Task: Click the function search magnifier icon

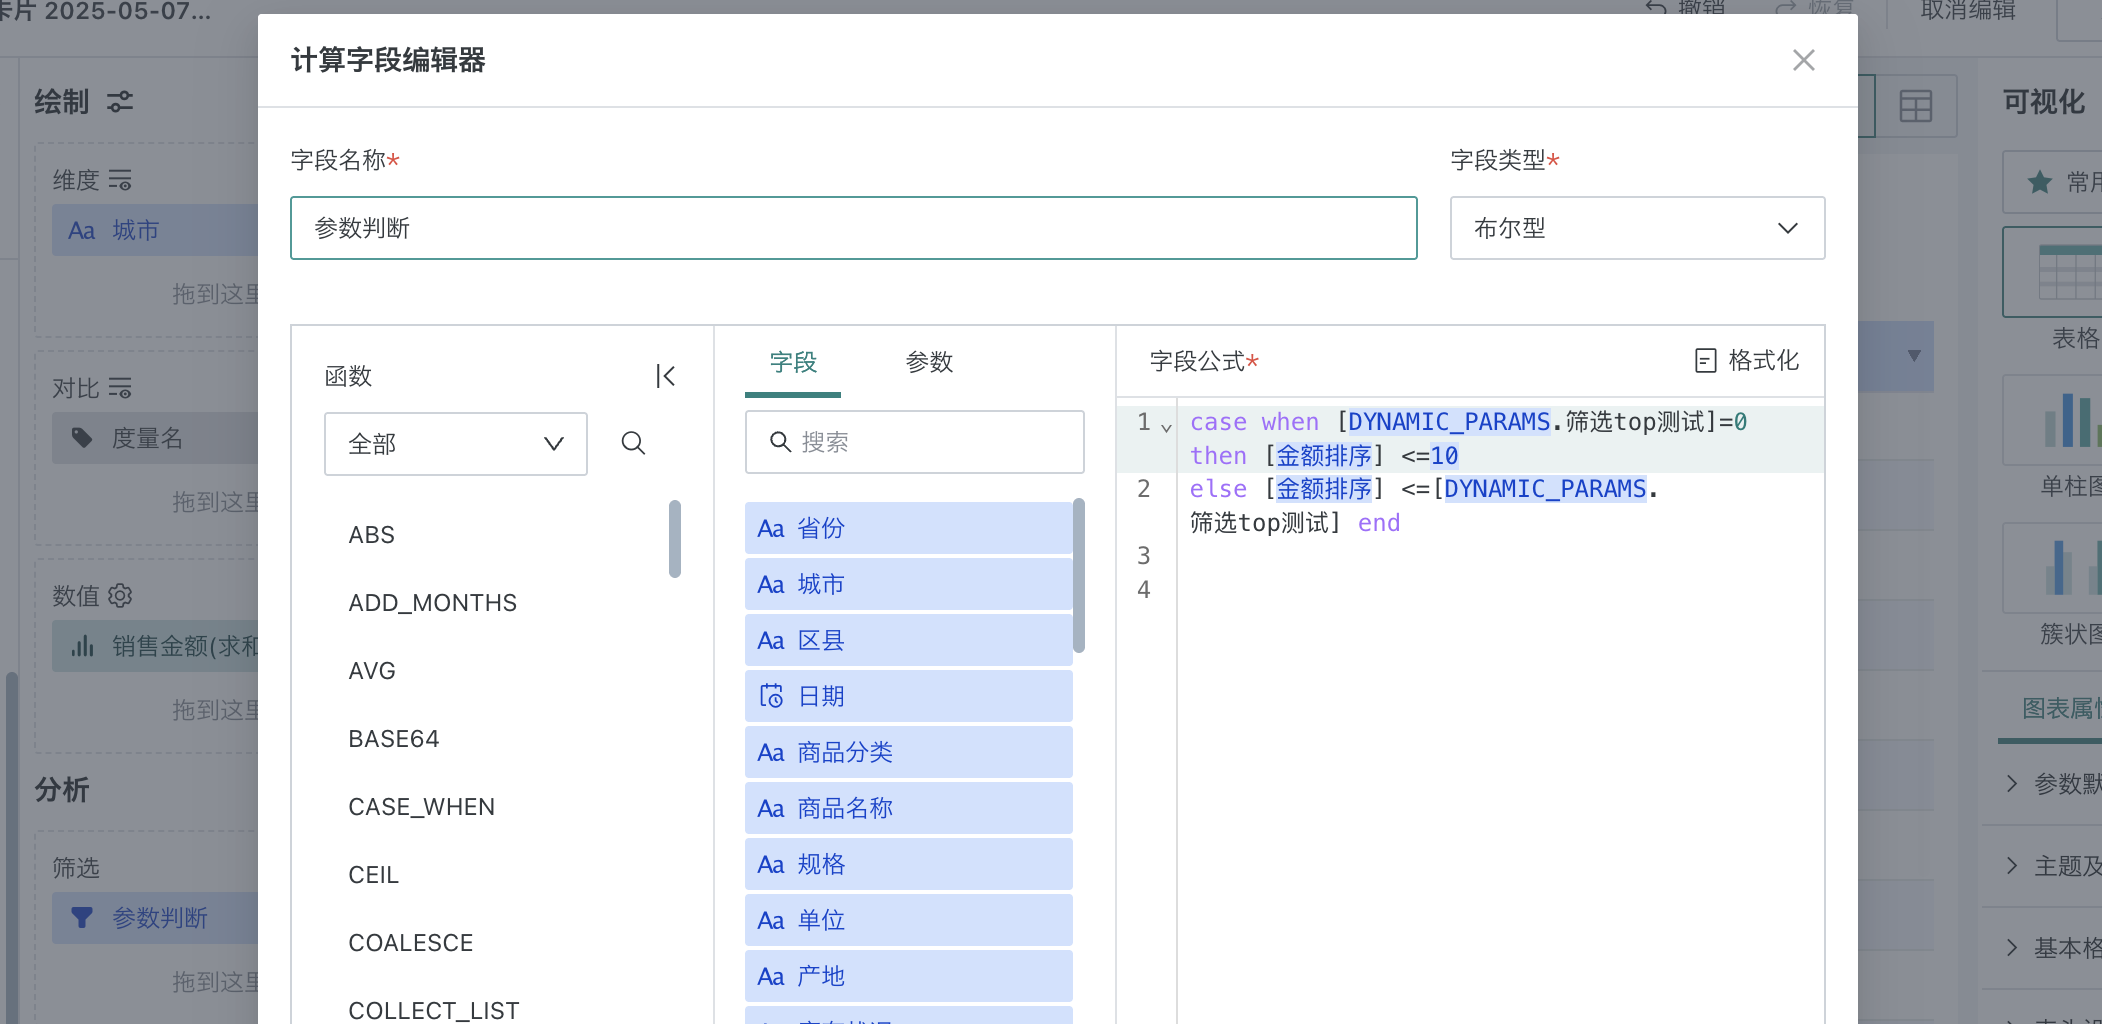Action: [x=633, y=443]
